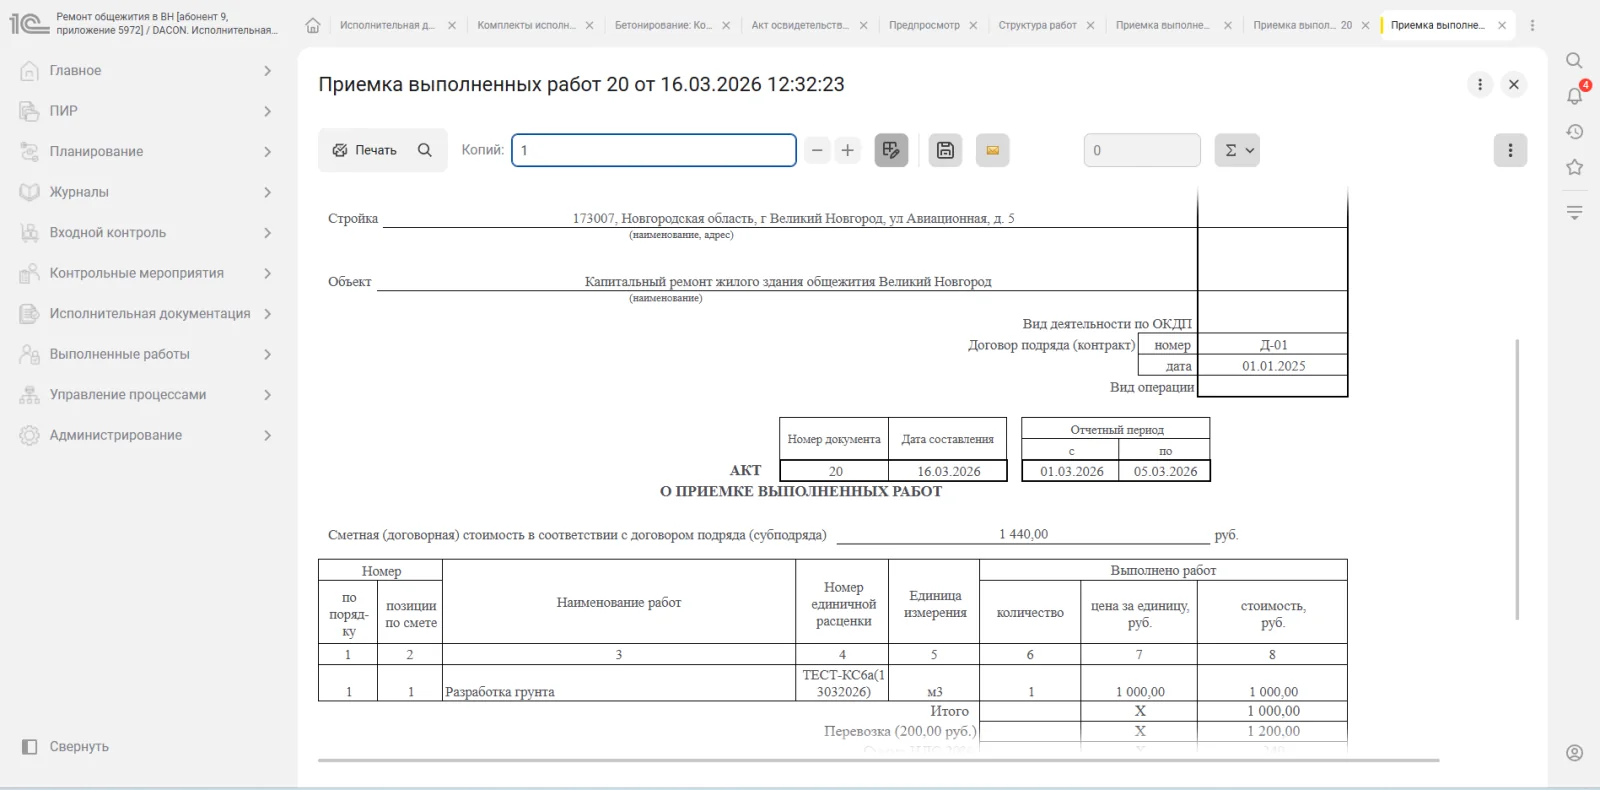Switch to the Предпросмотр tab
The image size is (1600, 790).
[924, 25]
